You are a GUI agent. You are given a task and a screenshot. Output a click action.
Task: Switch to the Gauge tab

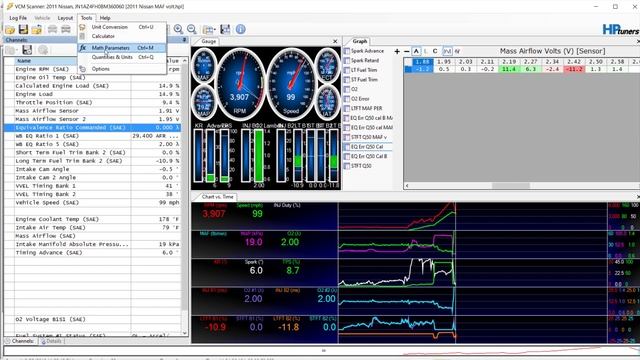(x=208, y=41)
